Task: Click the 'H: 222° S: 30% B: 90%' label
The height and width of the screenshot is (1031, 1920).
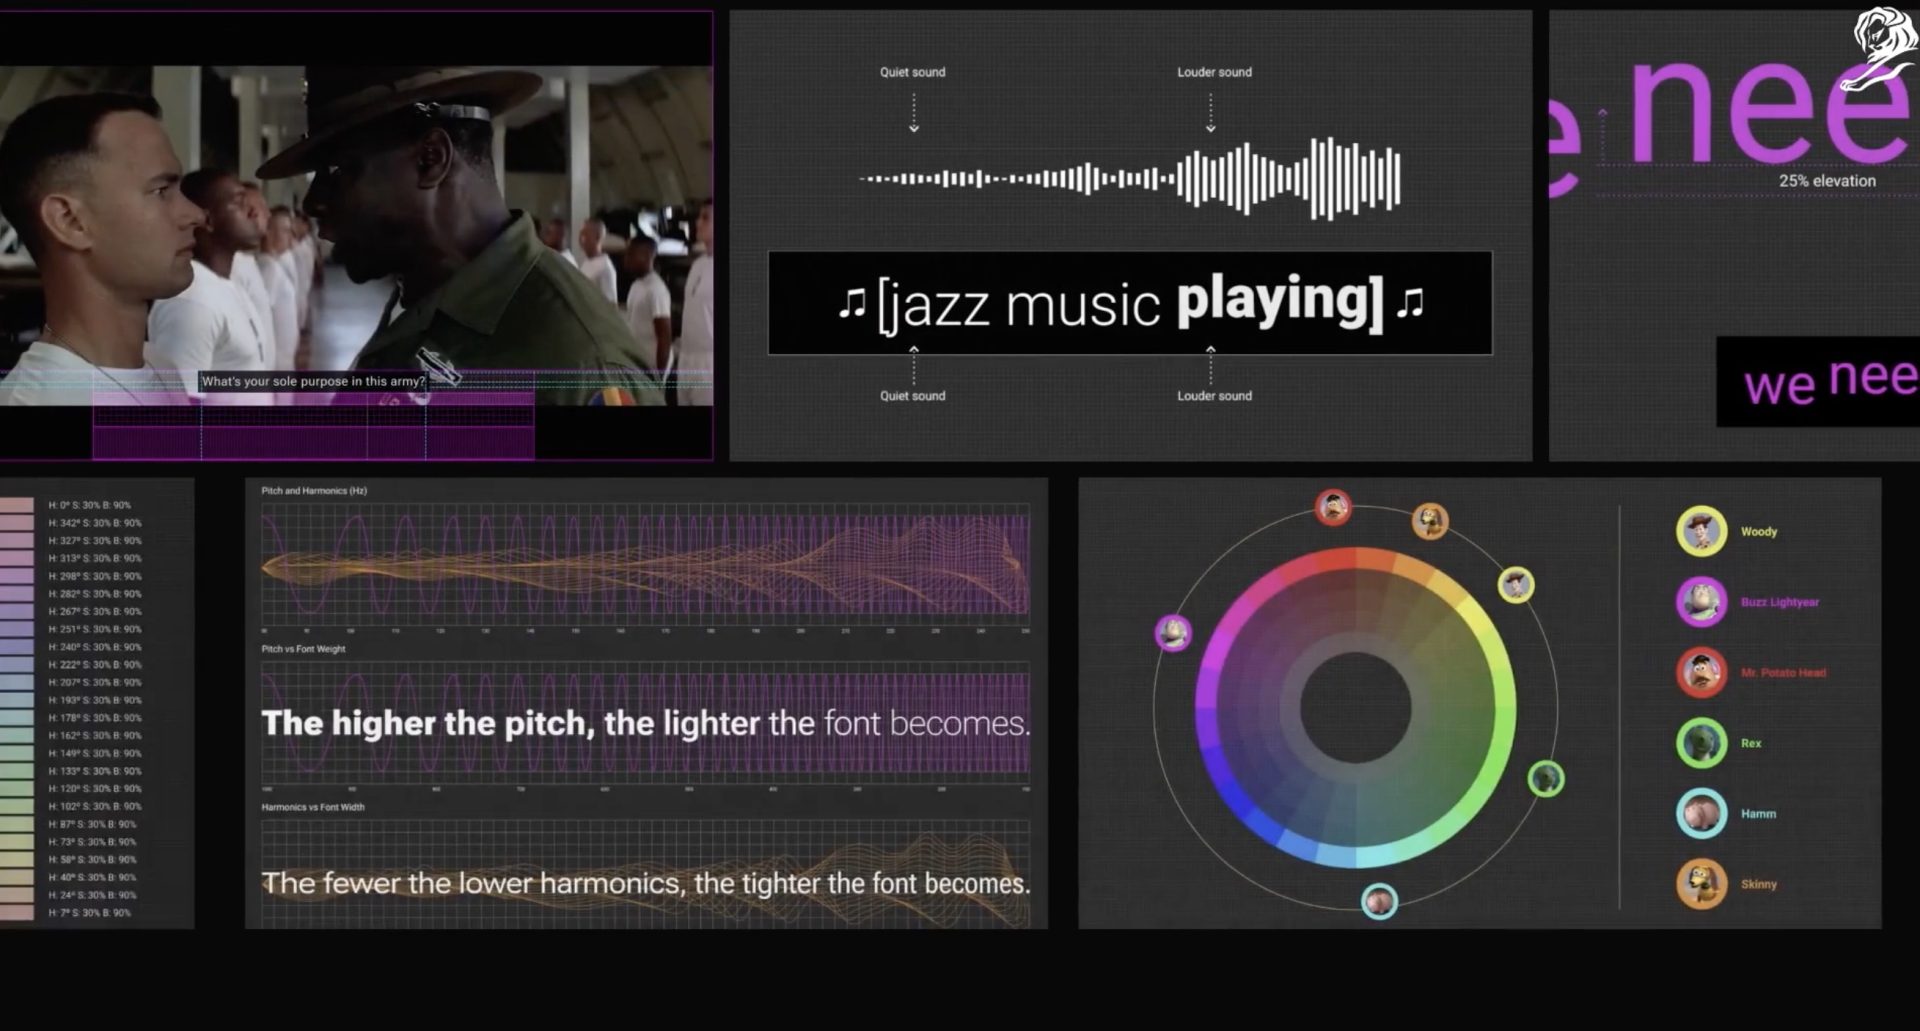Action: pos(95,665)
